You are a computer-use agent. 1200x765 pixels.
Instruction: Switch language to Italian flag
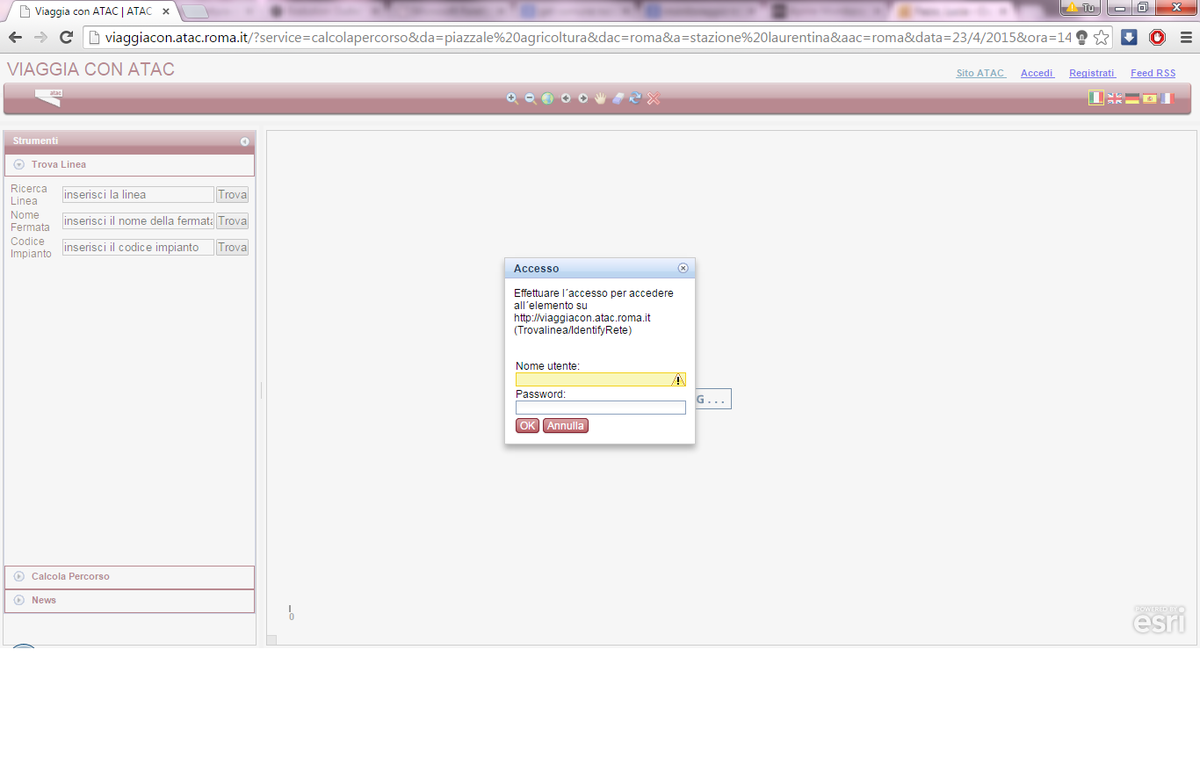1096,98
